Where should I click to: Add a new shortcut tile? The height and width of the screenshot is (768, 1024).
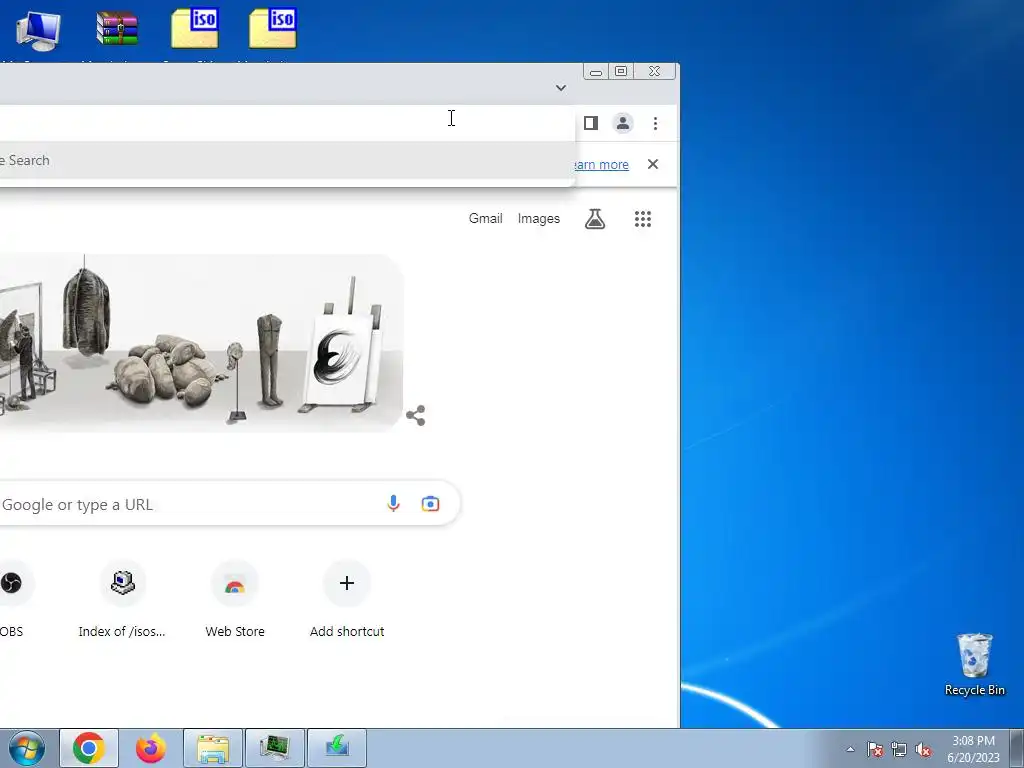coord(347,598)
